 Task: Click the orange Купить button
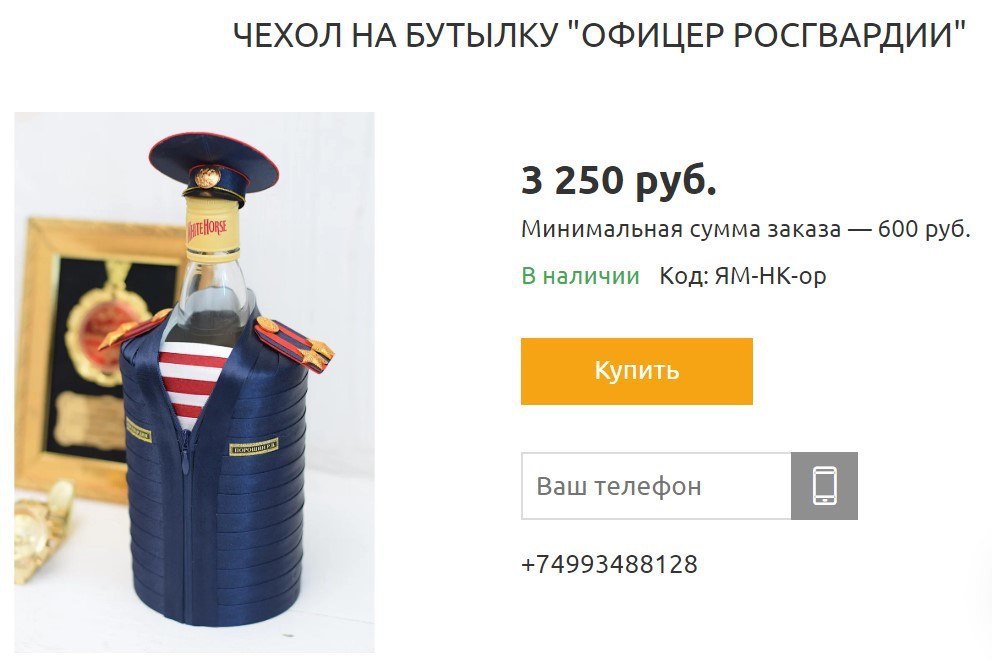(636, 371)
